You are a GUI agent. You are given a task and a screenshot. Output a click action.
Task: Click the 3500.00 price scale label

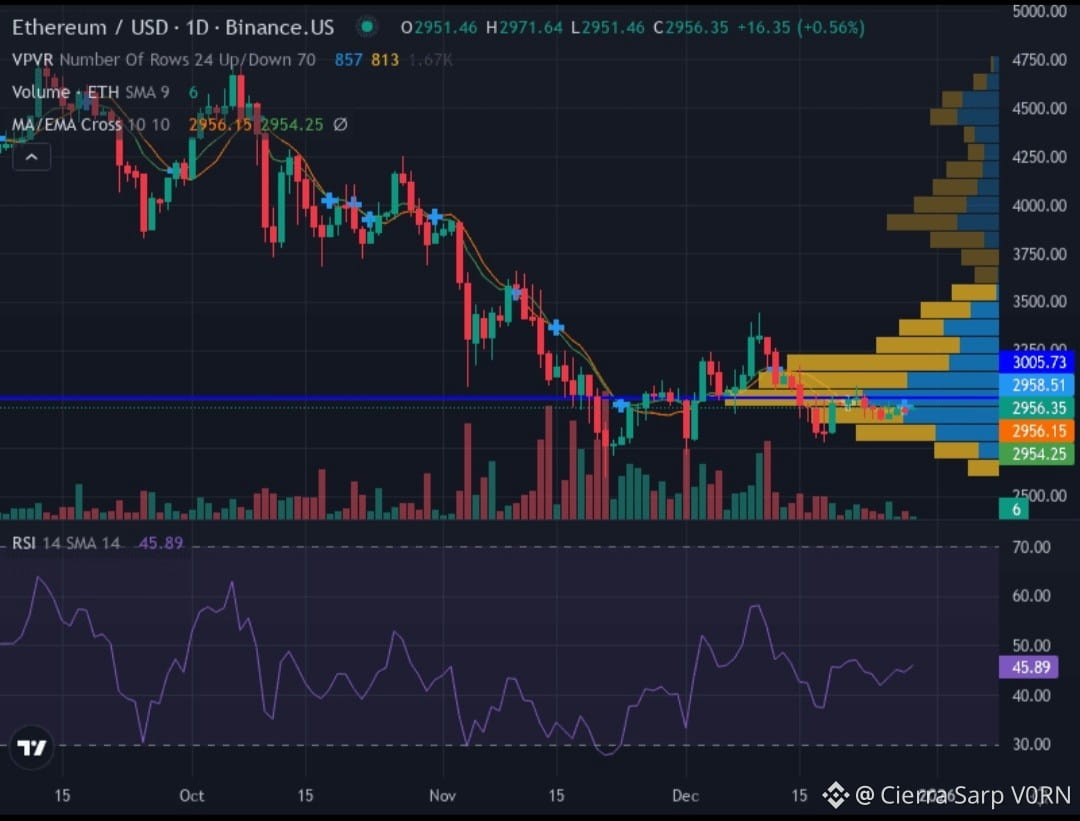click(x=1039, y=302)
